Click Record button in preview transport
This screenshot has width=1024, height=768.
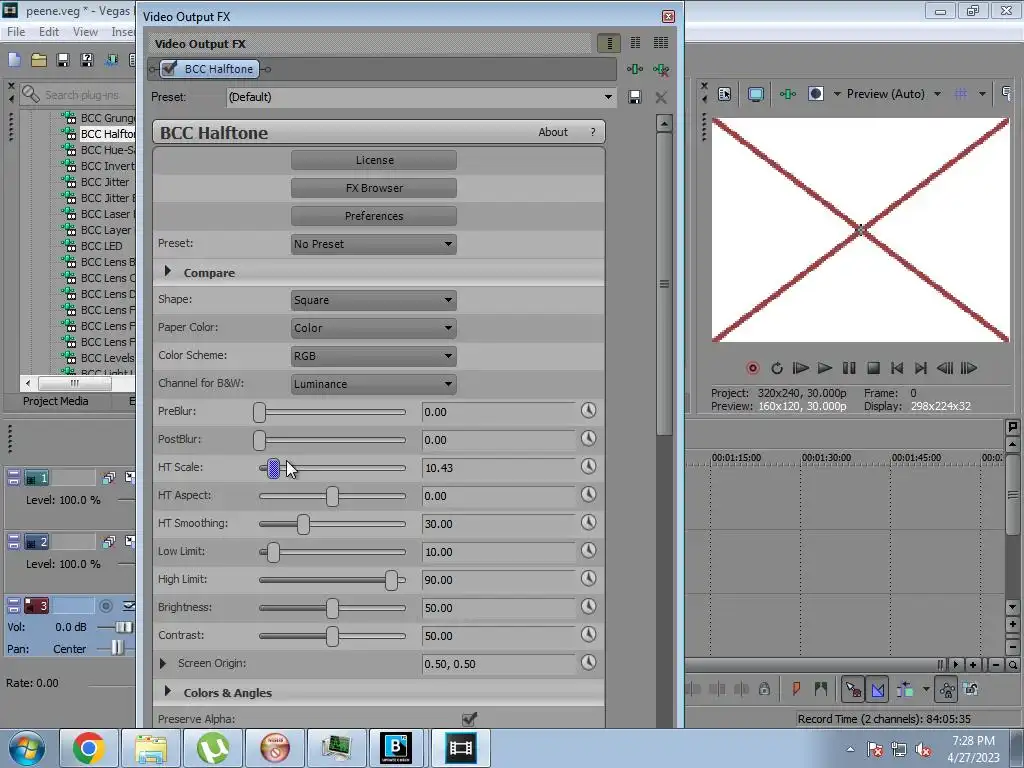pos(752,368)
